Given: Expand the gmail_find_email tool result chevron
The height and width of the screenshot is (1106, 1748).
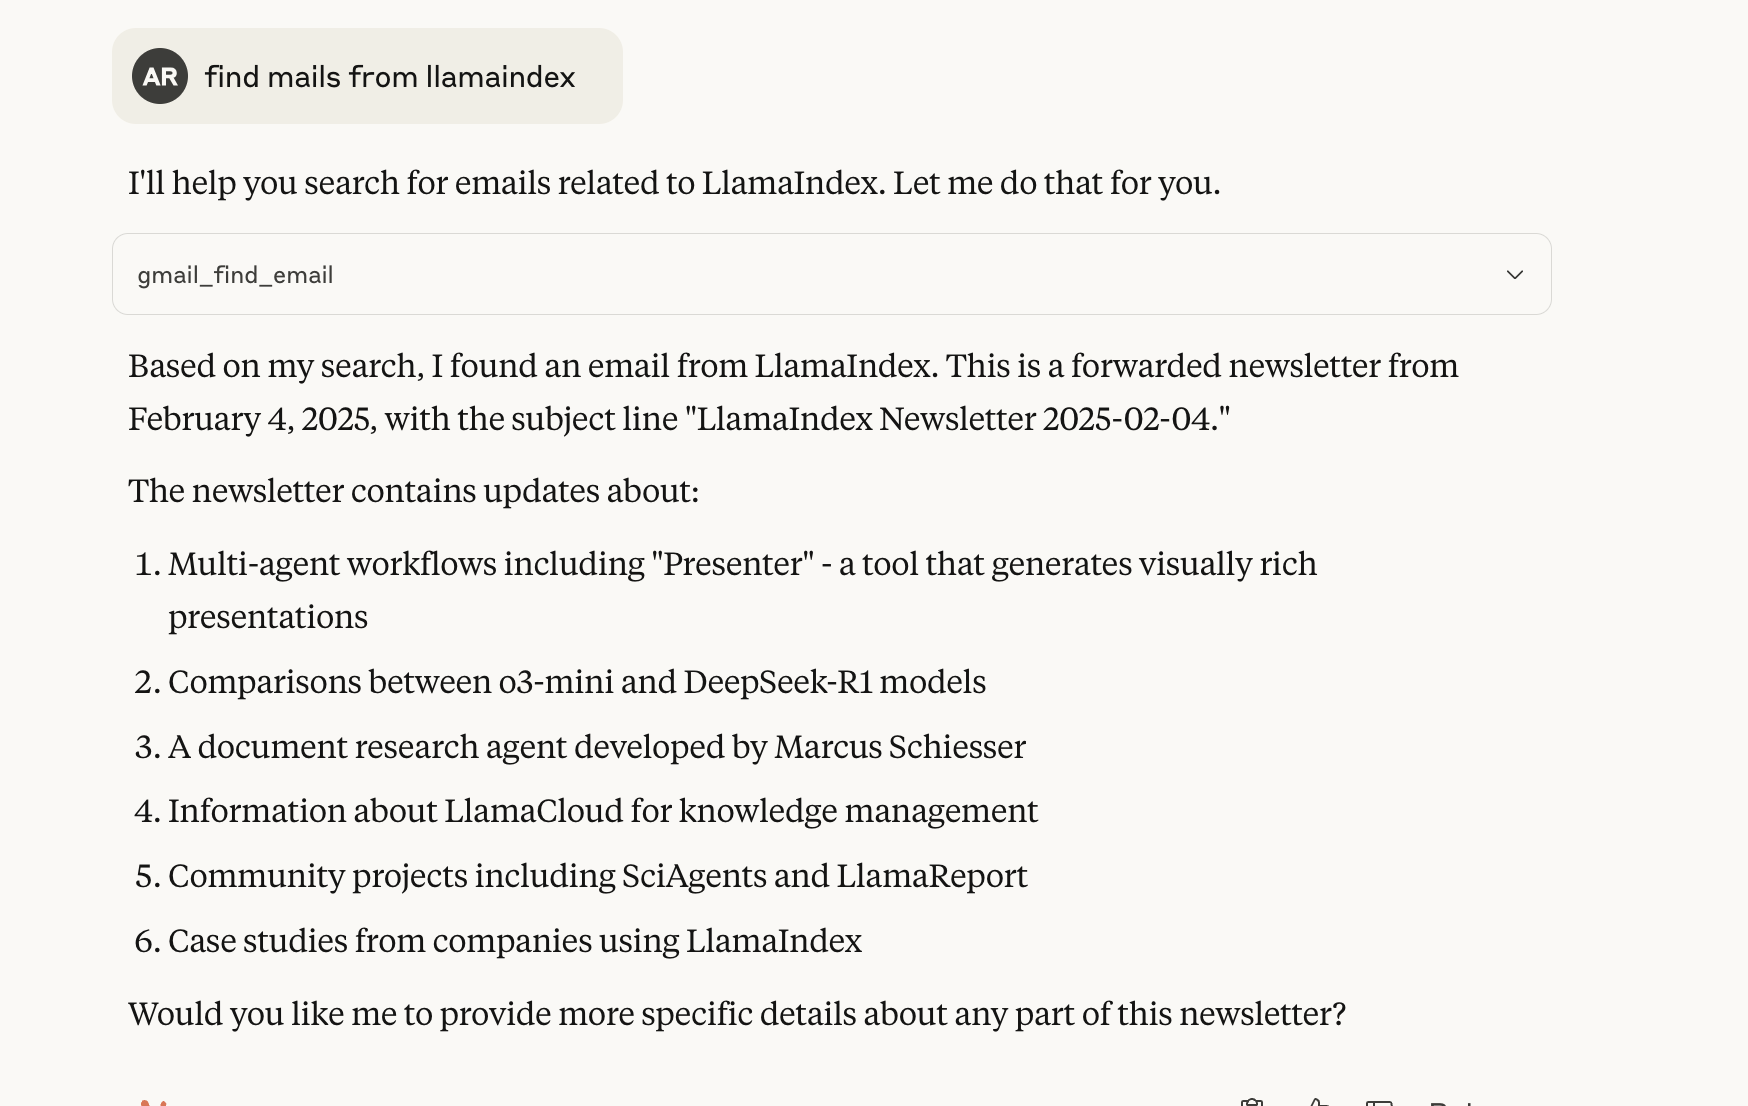Looking at the screenshot, I should pos(1514,275).
